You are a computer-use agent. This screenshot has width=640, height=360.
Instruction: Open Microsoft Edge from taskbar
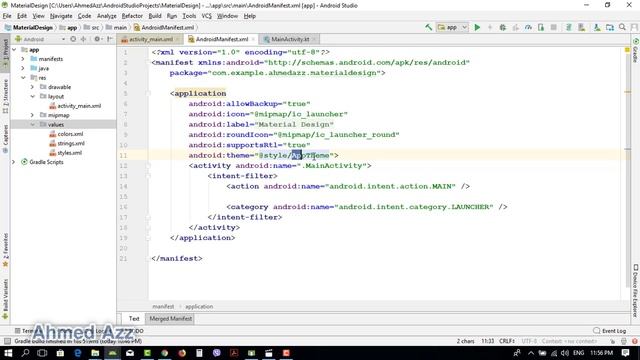pos(78,353)
